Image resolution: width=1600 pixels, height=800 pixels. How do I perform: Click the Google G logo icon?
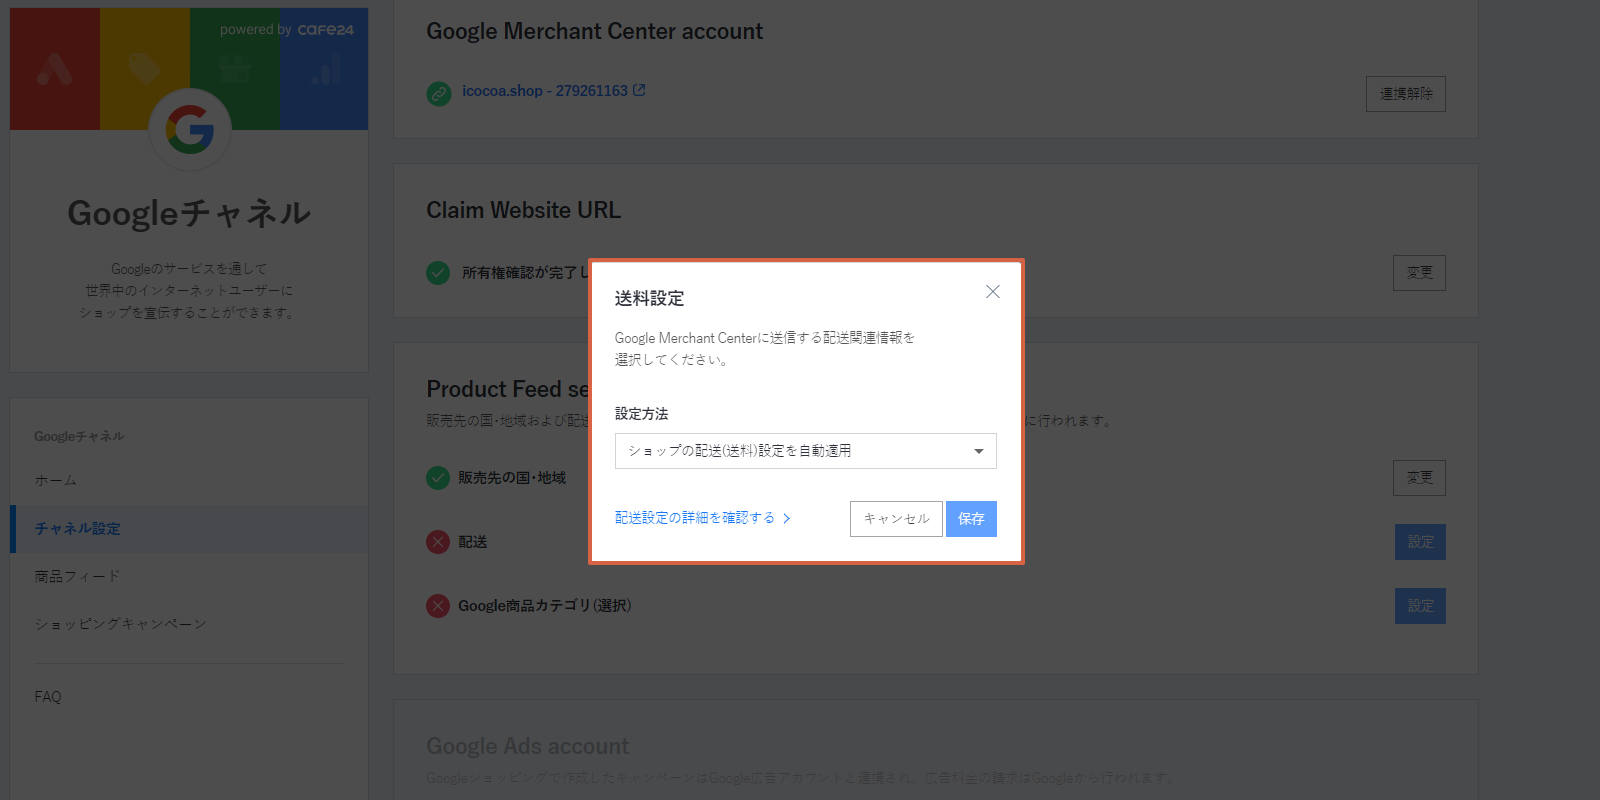pyautogui.click(x=190, y=130)
